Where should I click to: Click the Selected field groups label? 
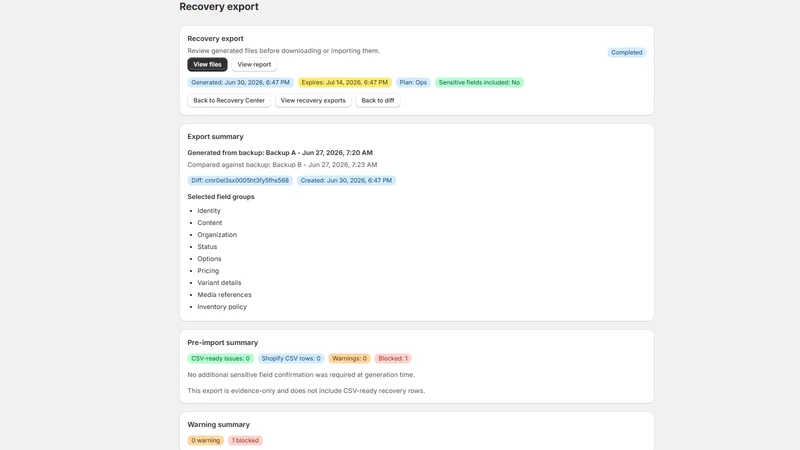(221, 196)
